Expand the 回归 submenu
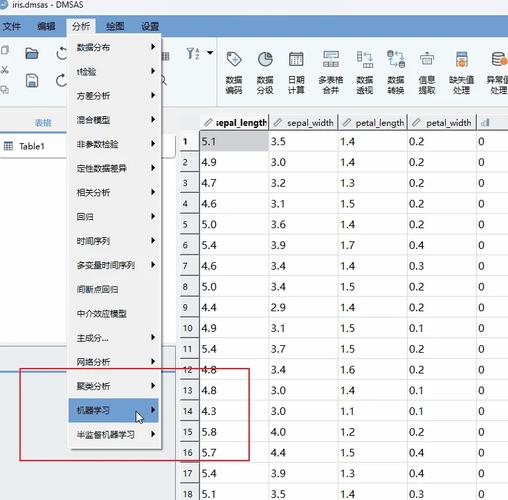The width and height of the screenshot is (508, 500). tap(115, 217)
